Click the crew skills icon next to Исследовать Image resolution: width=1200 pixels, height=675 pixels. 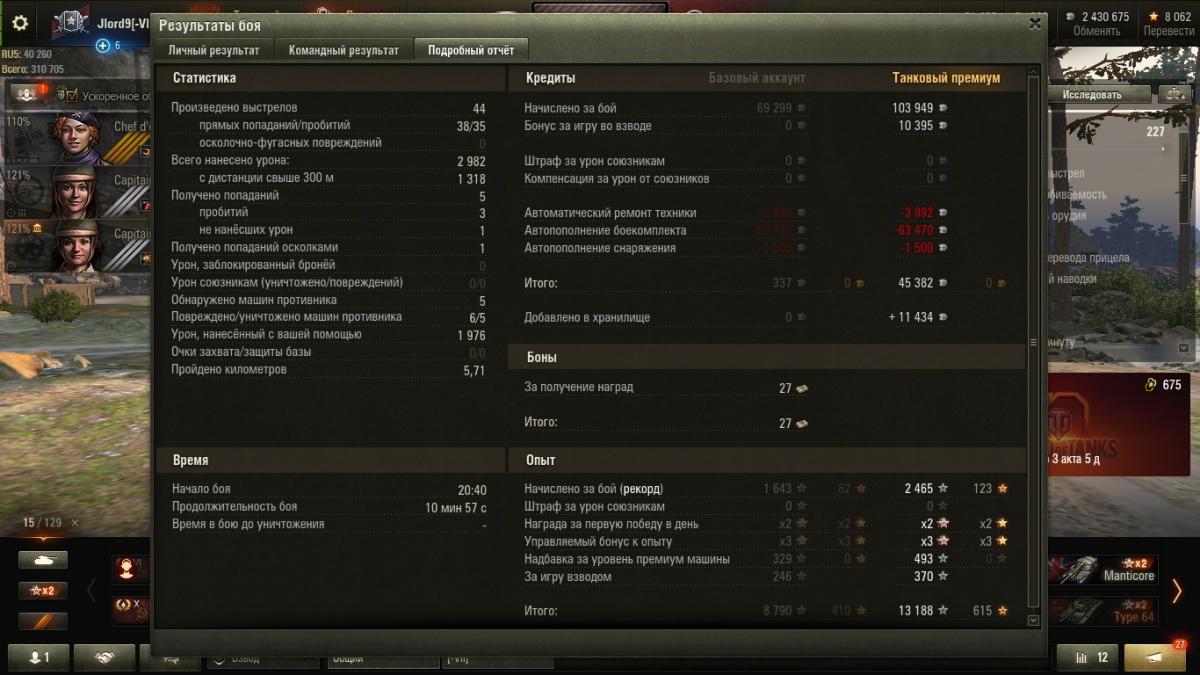click(1175, 94)
